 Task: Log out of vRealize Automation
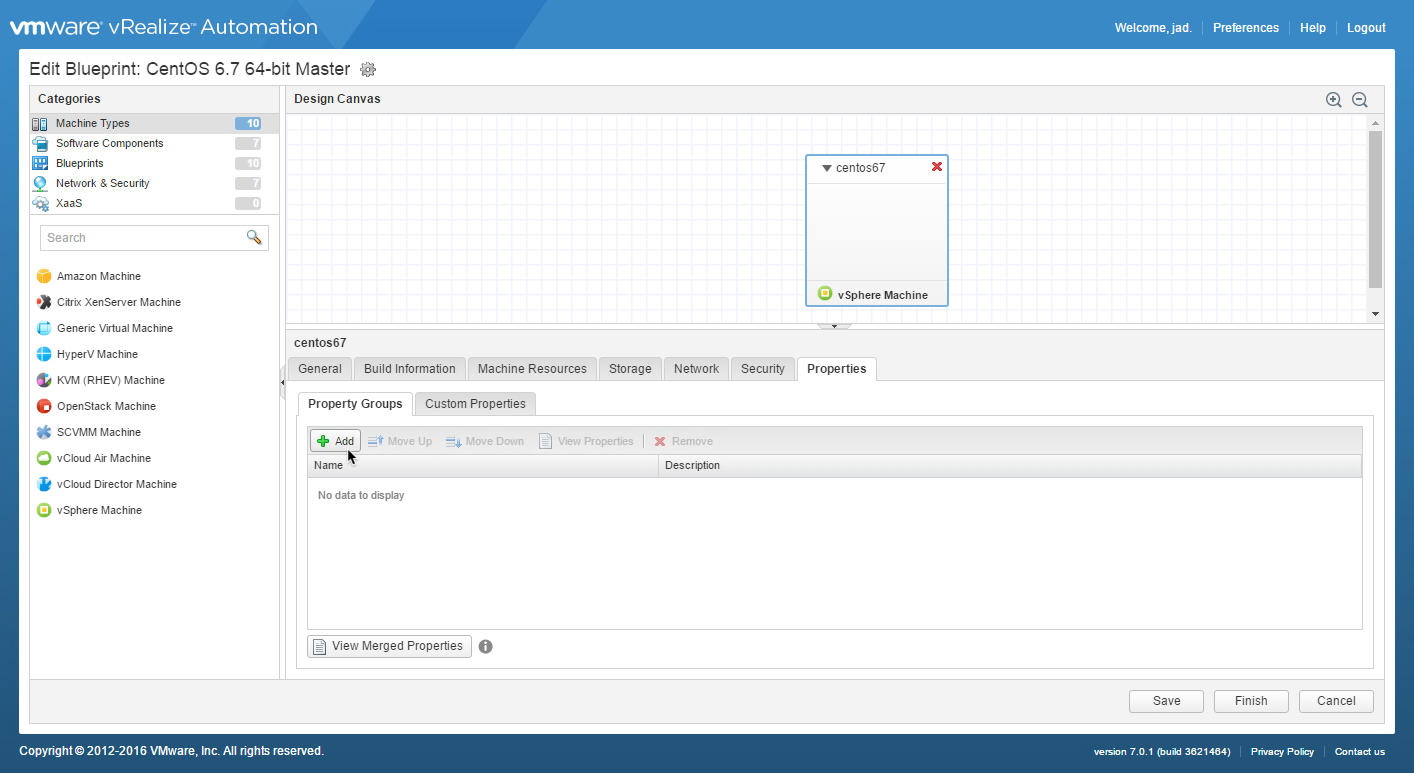(x=1366, y=28)
